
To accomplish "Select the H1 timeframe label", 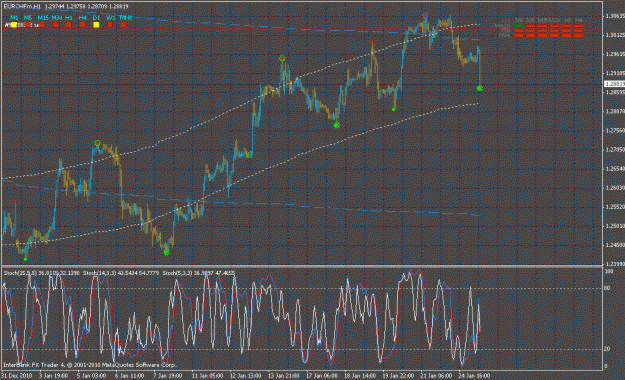I will tap(69, 18).
